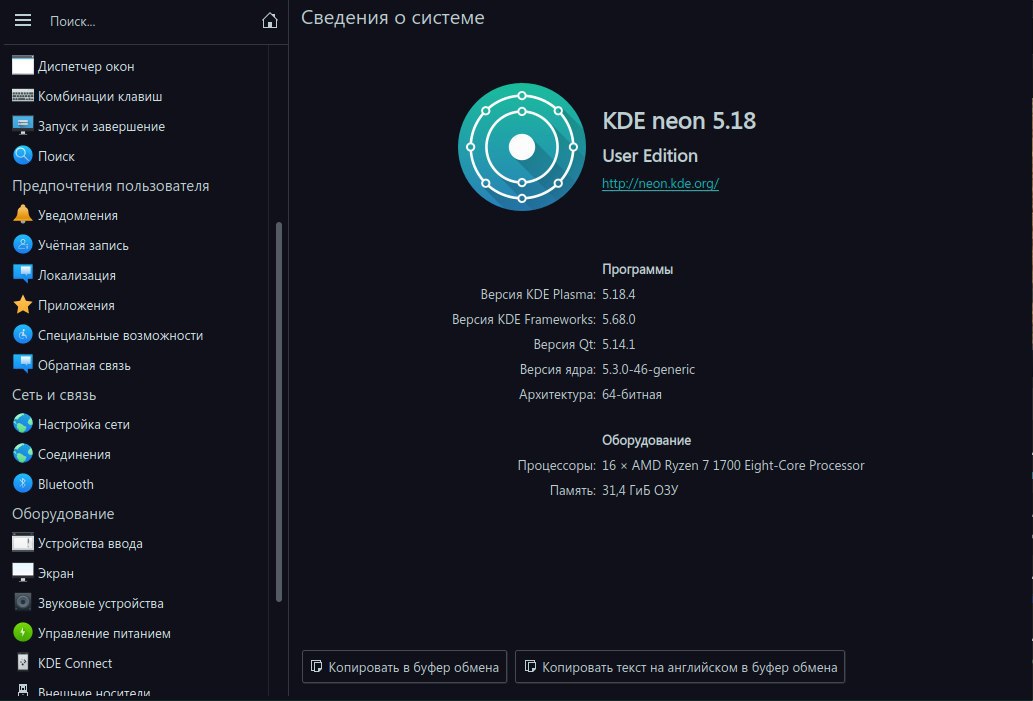Click the Сеть и связь section header
This screenshot has width=1033, height=701.
point(54,395)
